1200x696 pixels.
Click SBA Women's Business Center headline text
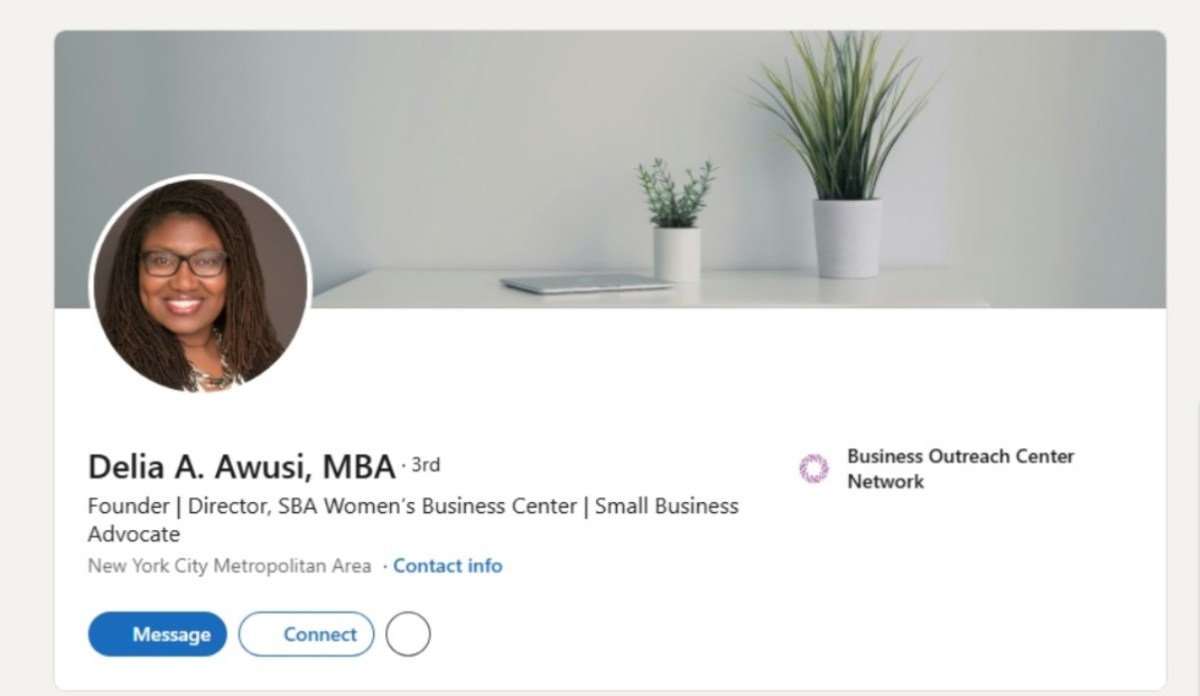pyautogui.click(x=383, y=506)
